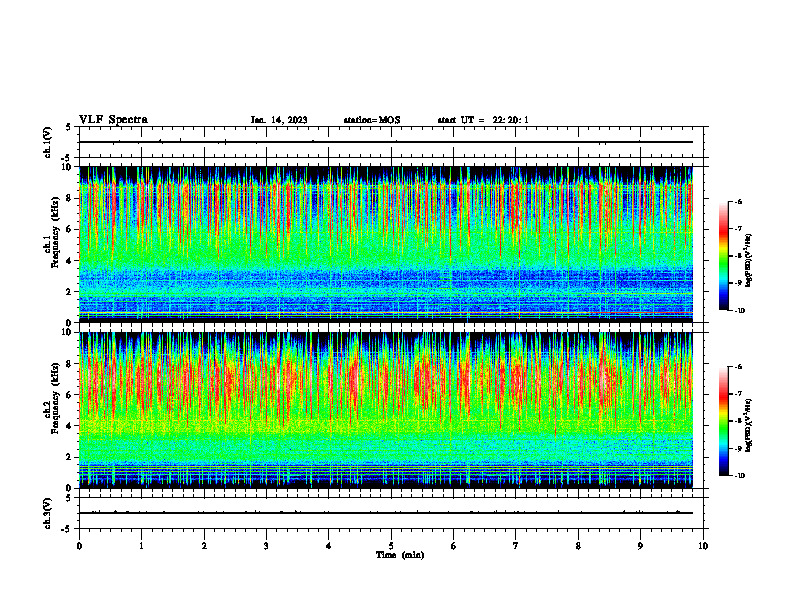Click time axis tick label "1"

[x=141, y=546]
